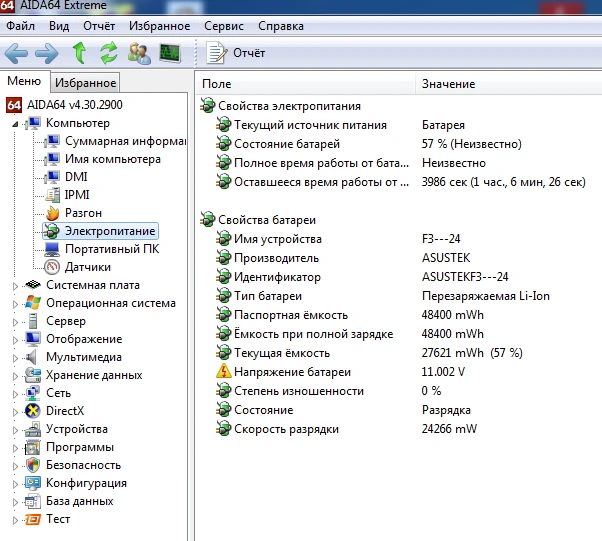Switch to the Меню tab

tap(24, 81)
